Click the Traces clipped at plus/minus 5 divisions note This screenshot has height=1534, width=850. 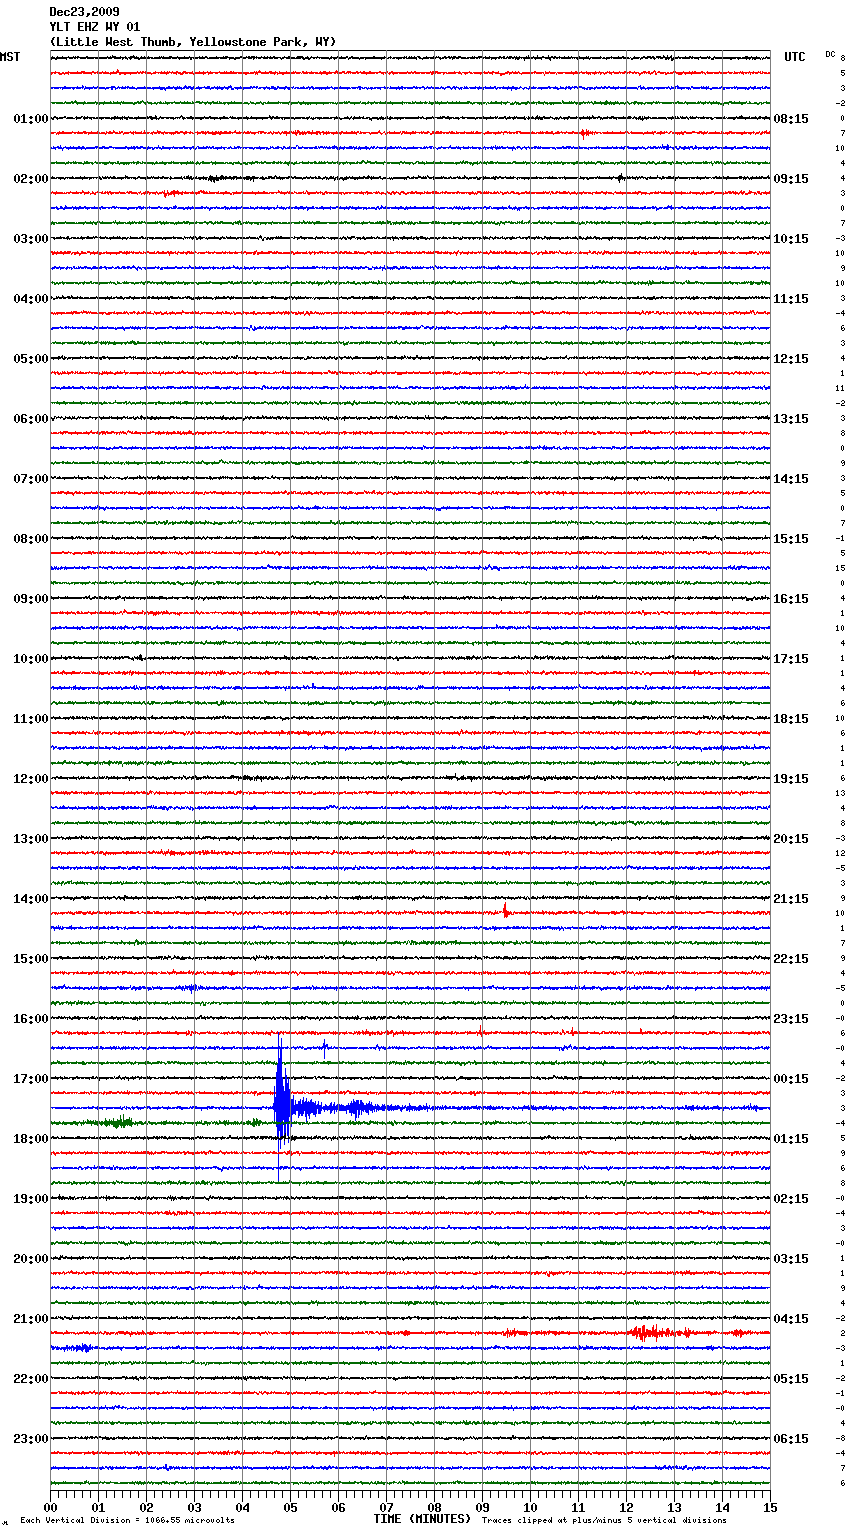(604, 1520)
